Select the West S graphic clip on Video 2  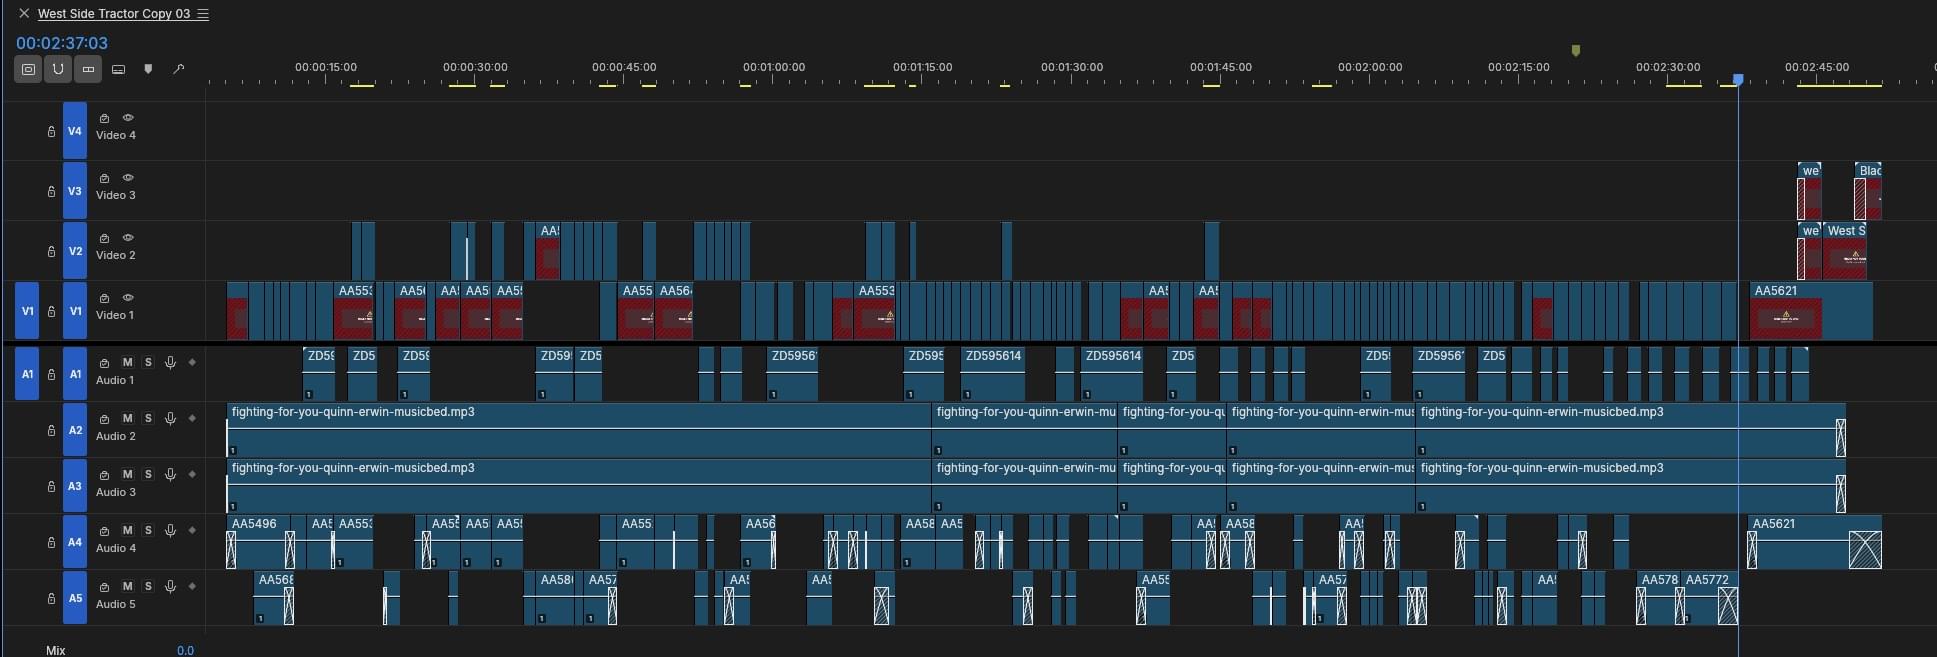[1845, 251]
